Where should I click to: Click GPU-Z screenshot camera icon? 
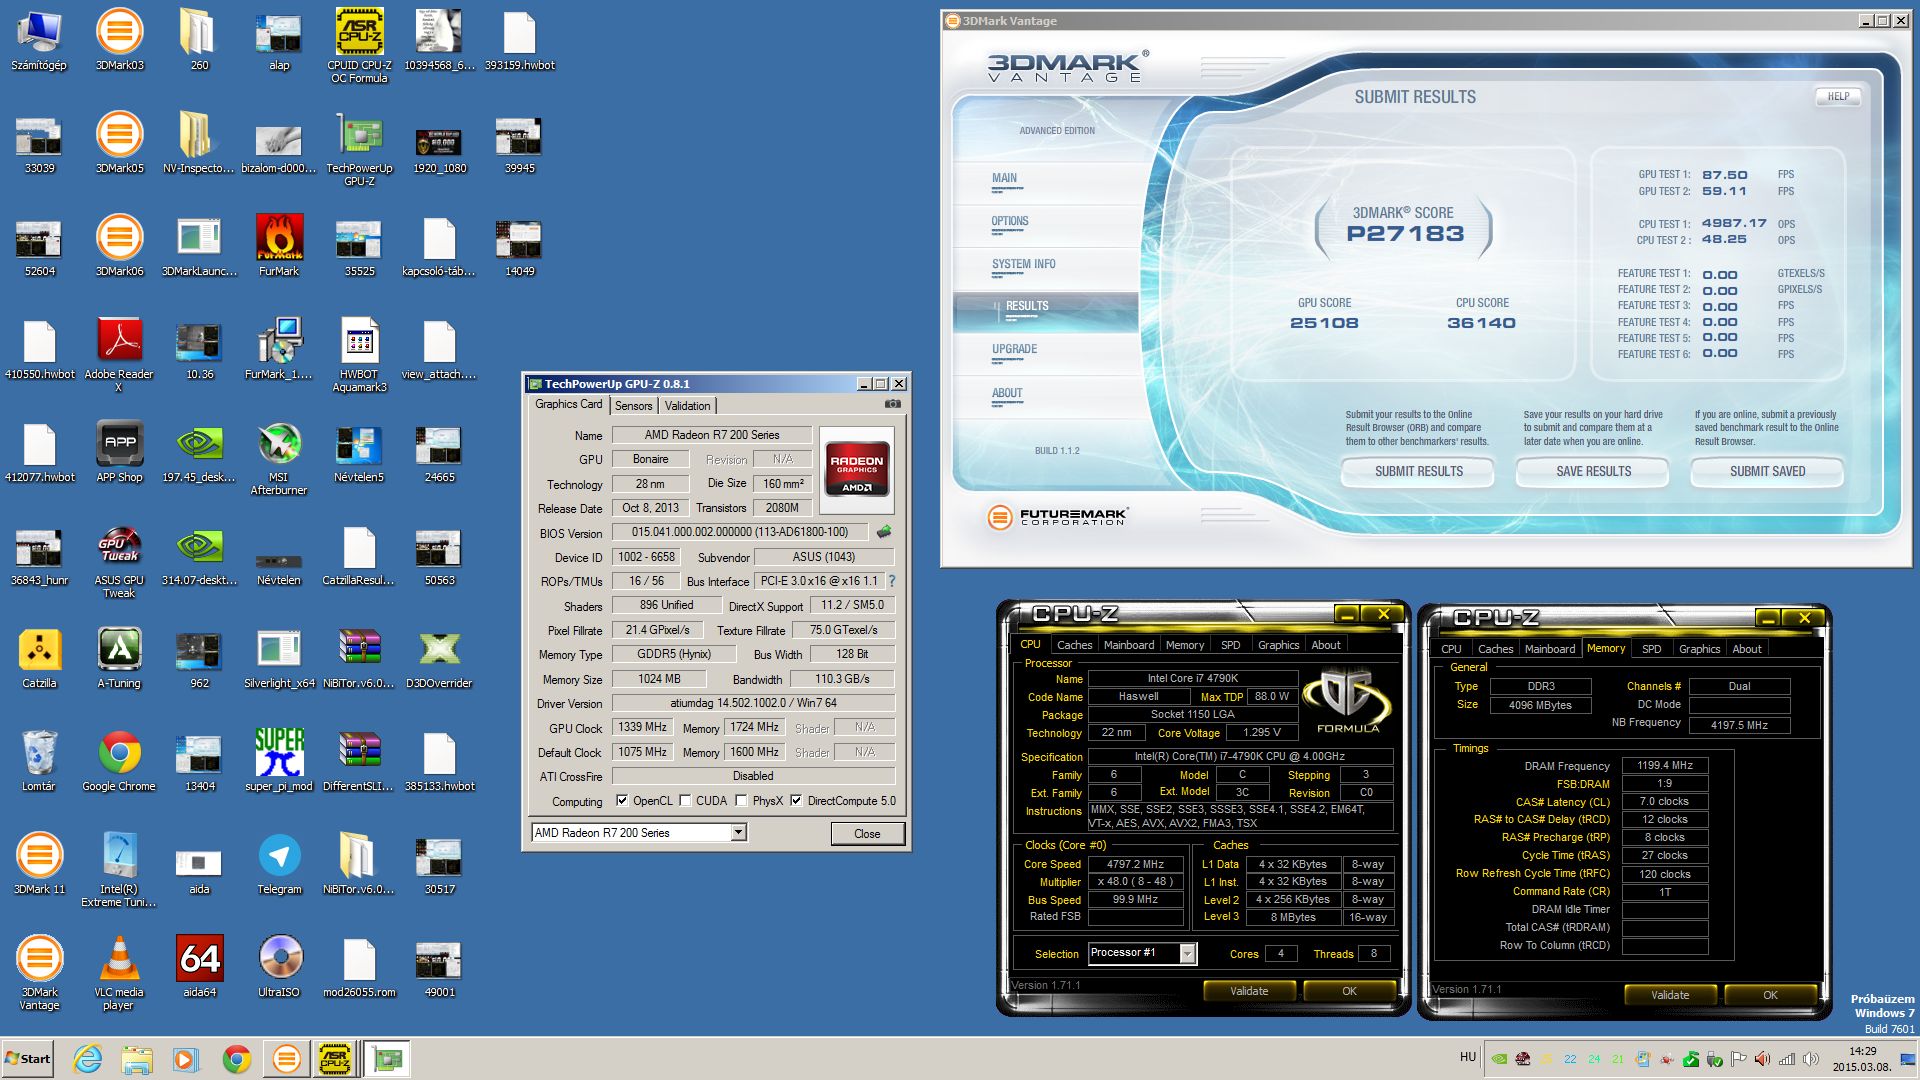pyautogui.click(x=893, y=404)
